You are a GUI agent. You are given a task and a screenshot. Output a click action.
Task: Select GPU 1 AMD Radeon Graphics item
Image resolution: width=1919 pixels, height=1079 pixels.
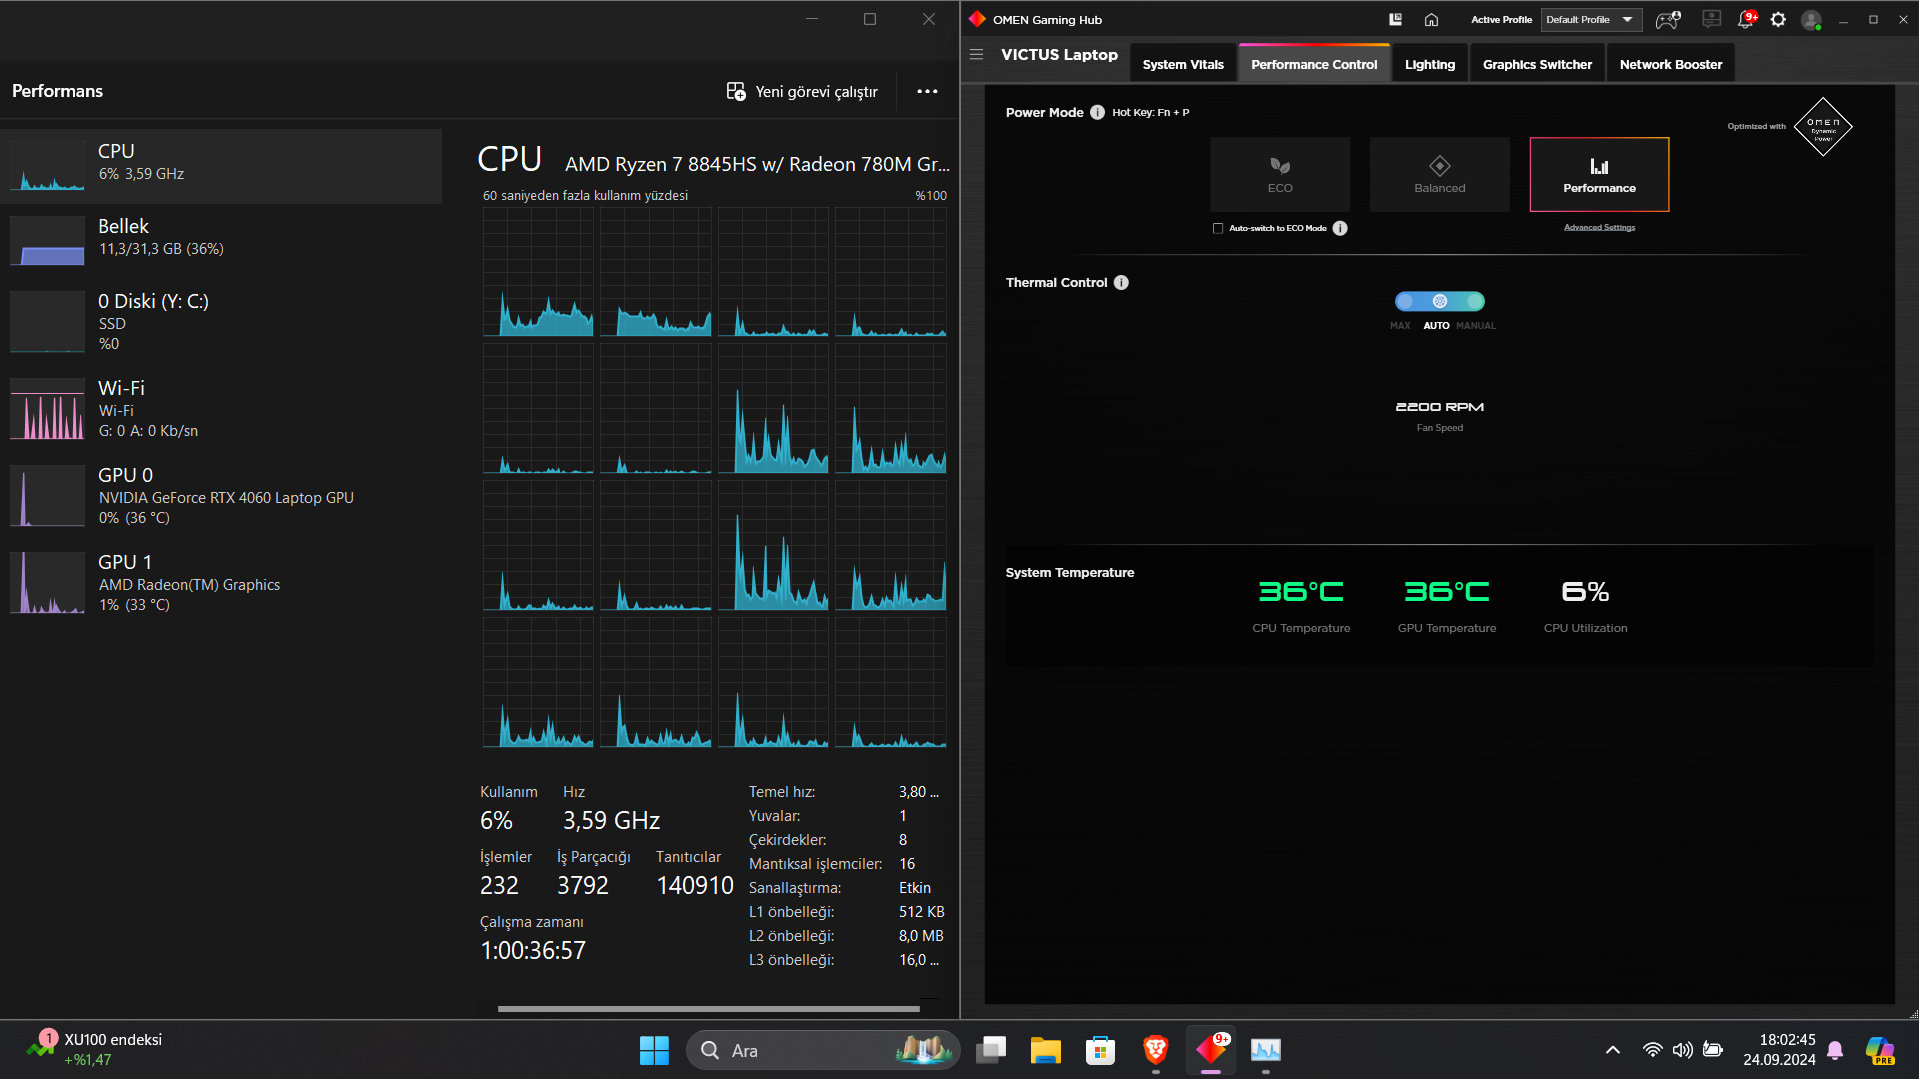point(221,583)
